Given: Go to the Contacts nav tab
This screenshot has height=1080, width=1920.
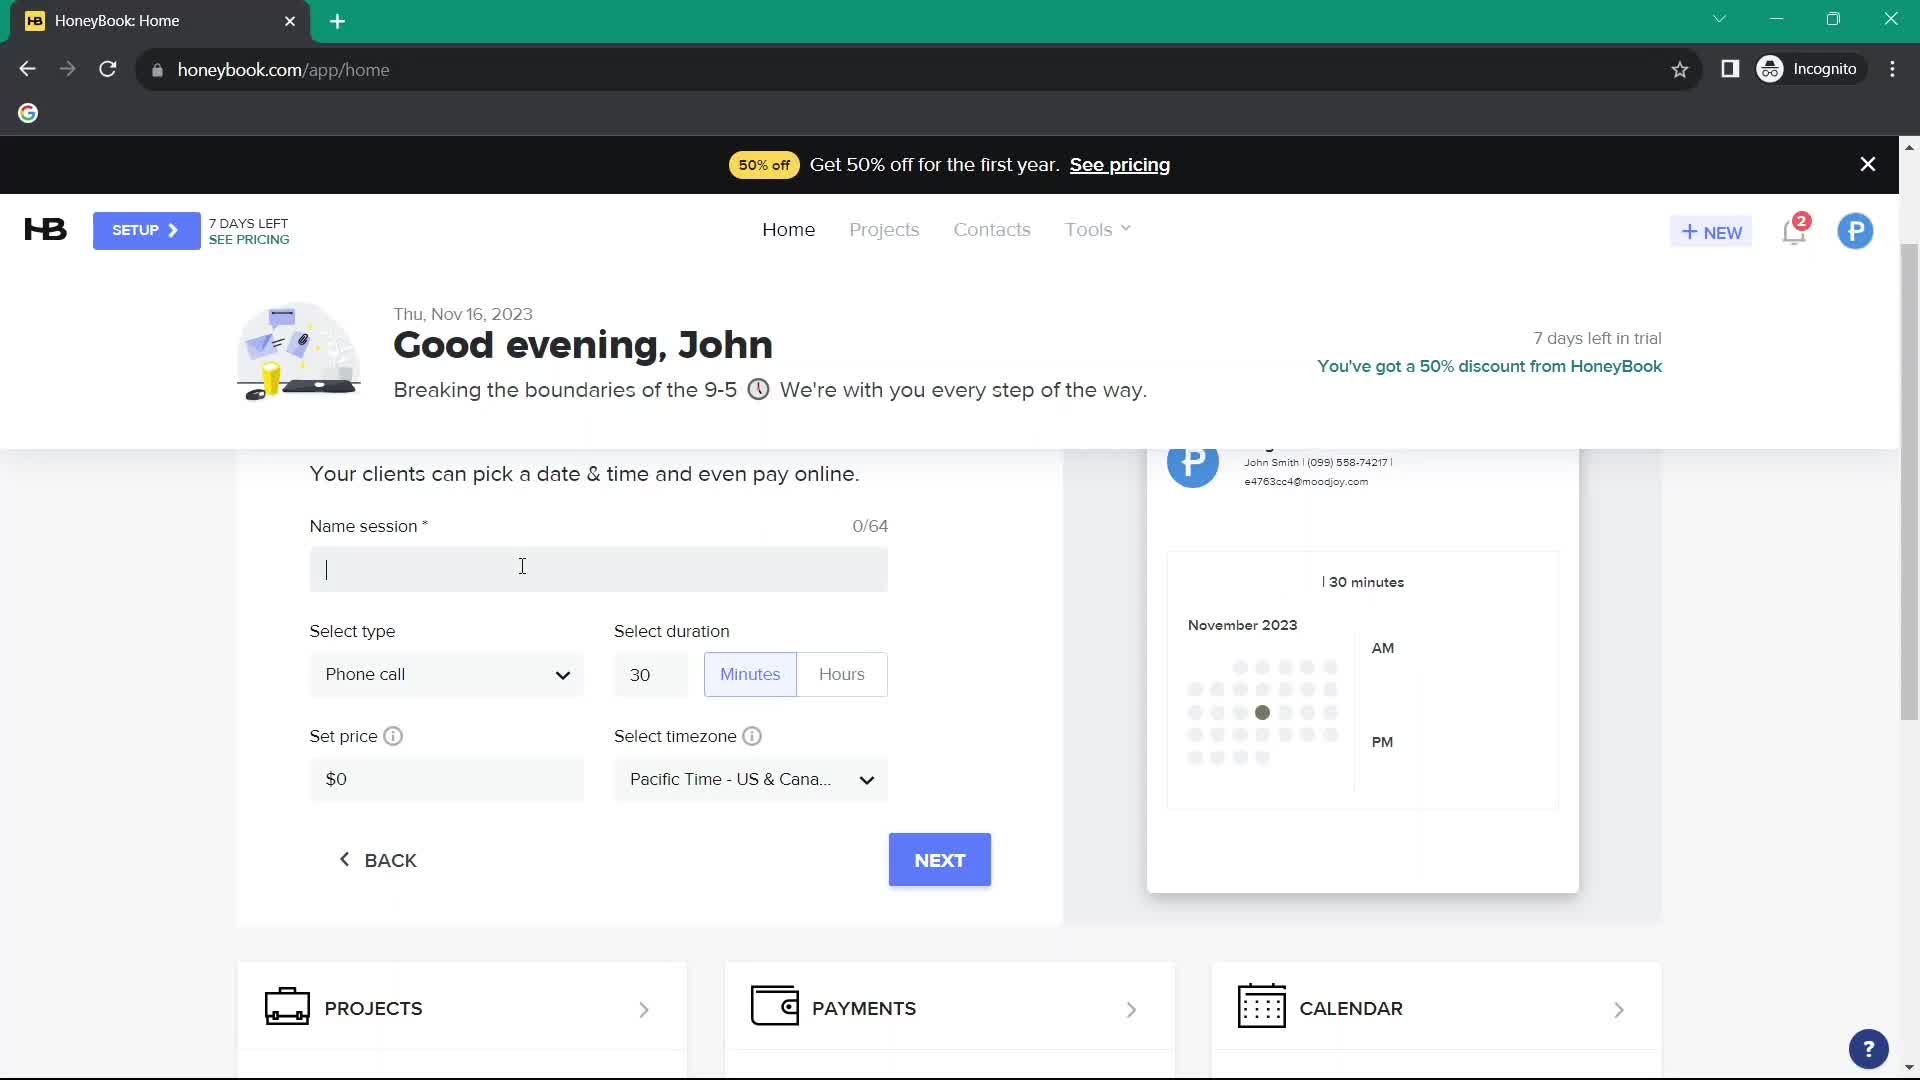Looking at the screenshot, I should (x=992, y=229).
